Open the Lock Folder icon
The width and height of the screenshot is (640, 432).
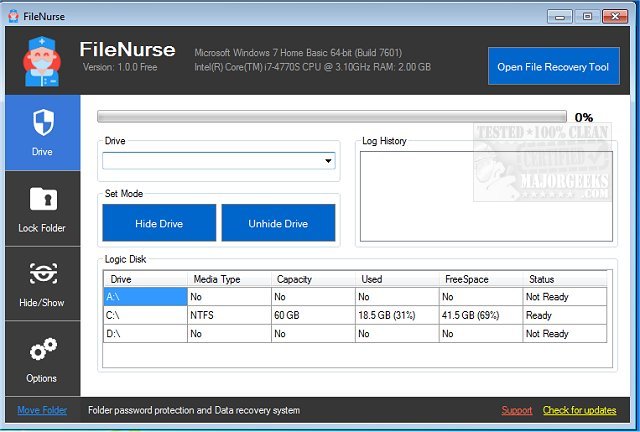43,198
